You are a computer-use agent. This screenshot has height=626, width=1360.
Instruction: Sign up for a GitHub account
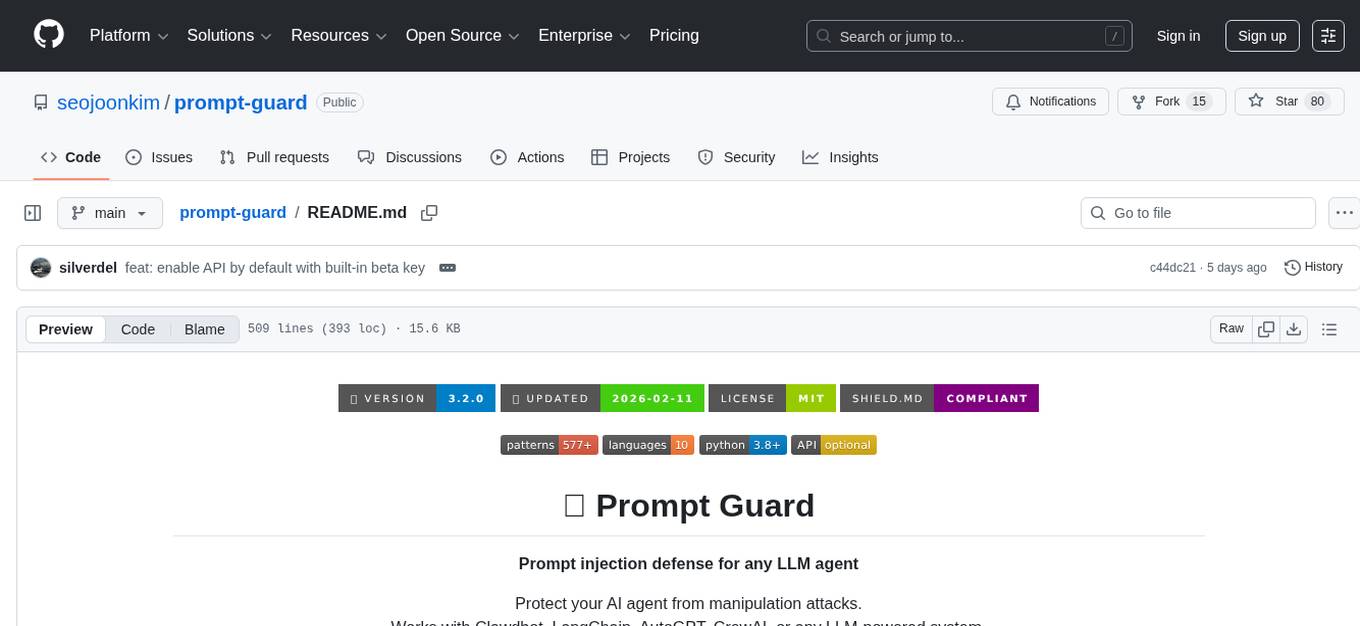click(1261, 35)
